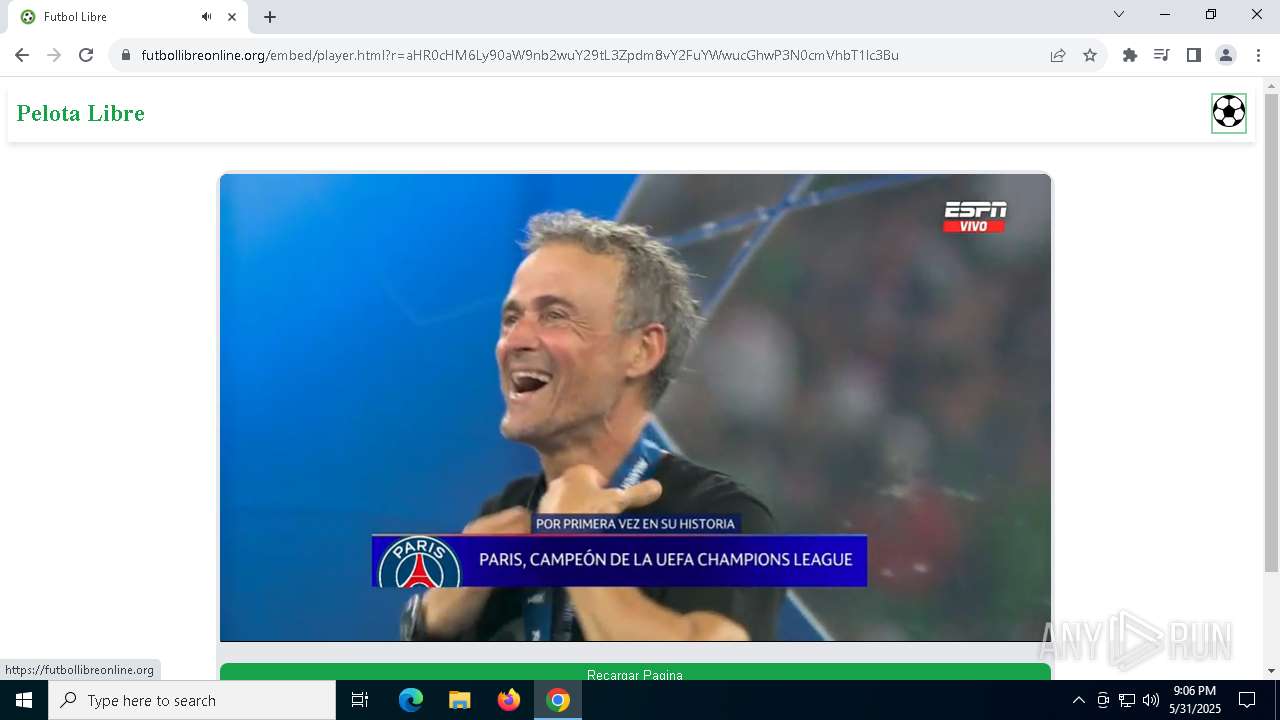Go forward in browser history
Image resolution: width=1280 pixels, height=720 pixels.
(x=54, y=55)
